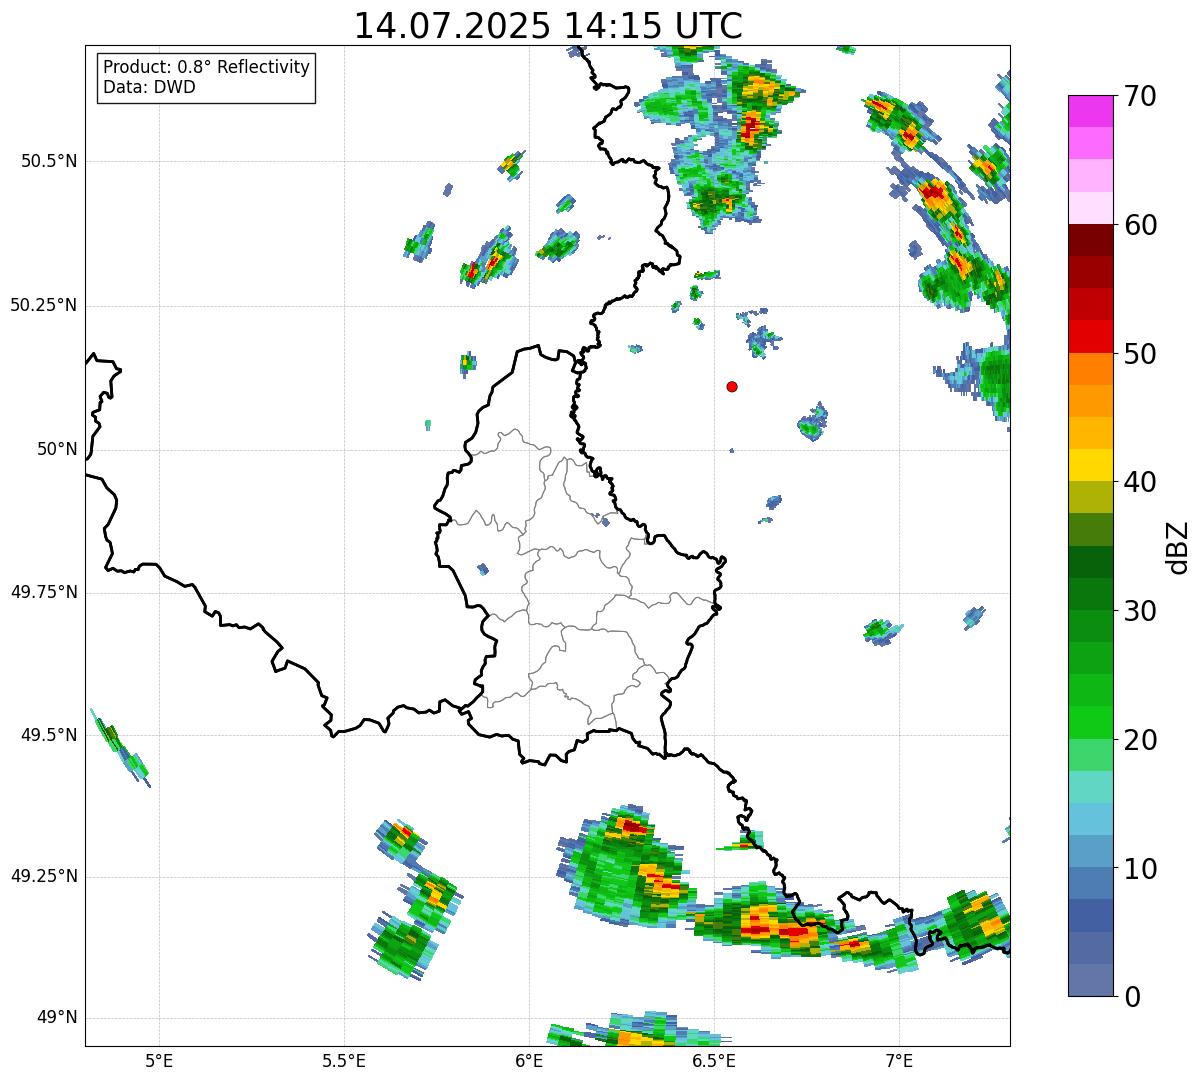This screenshot has height=1081, width=1202.
Task: Pick the yellow colorbar segment above 40
Action: click(x=1090, y=465)
